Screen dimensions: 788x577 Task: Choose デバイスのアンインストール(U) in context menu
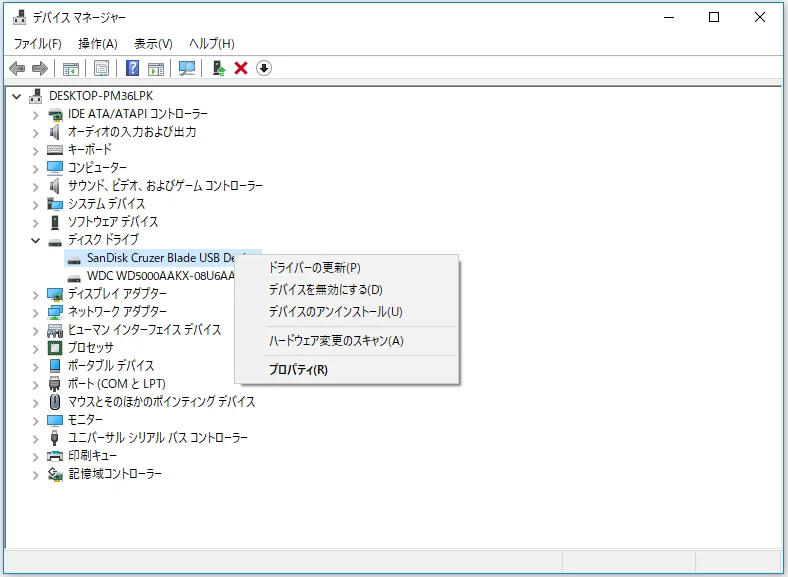pos(335,312)
